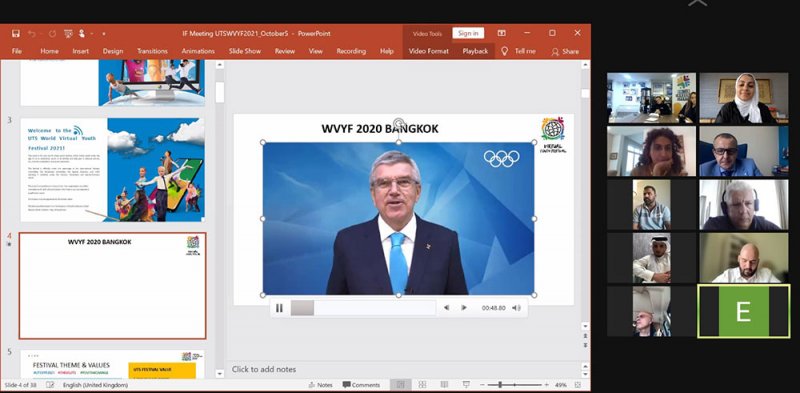The width and height of the screenshot is (800, 393).
Task: Click the spell check icon in status bar
Action: pyautogui.click(x=50, y=385)
